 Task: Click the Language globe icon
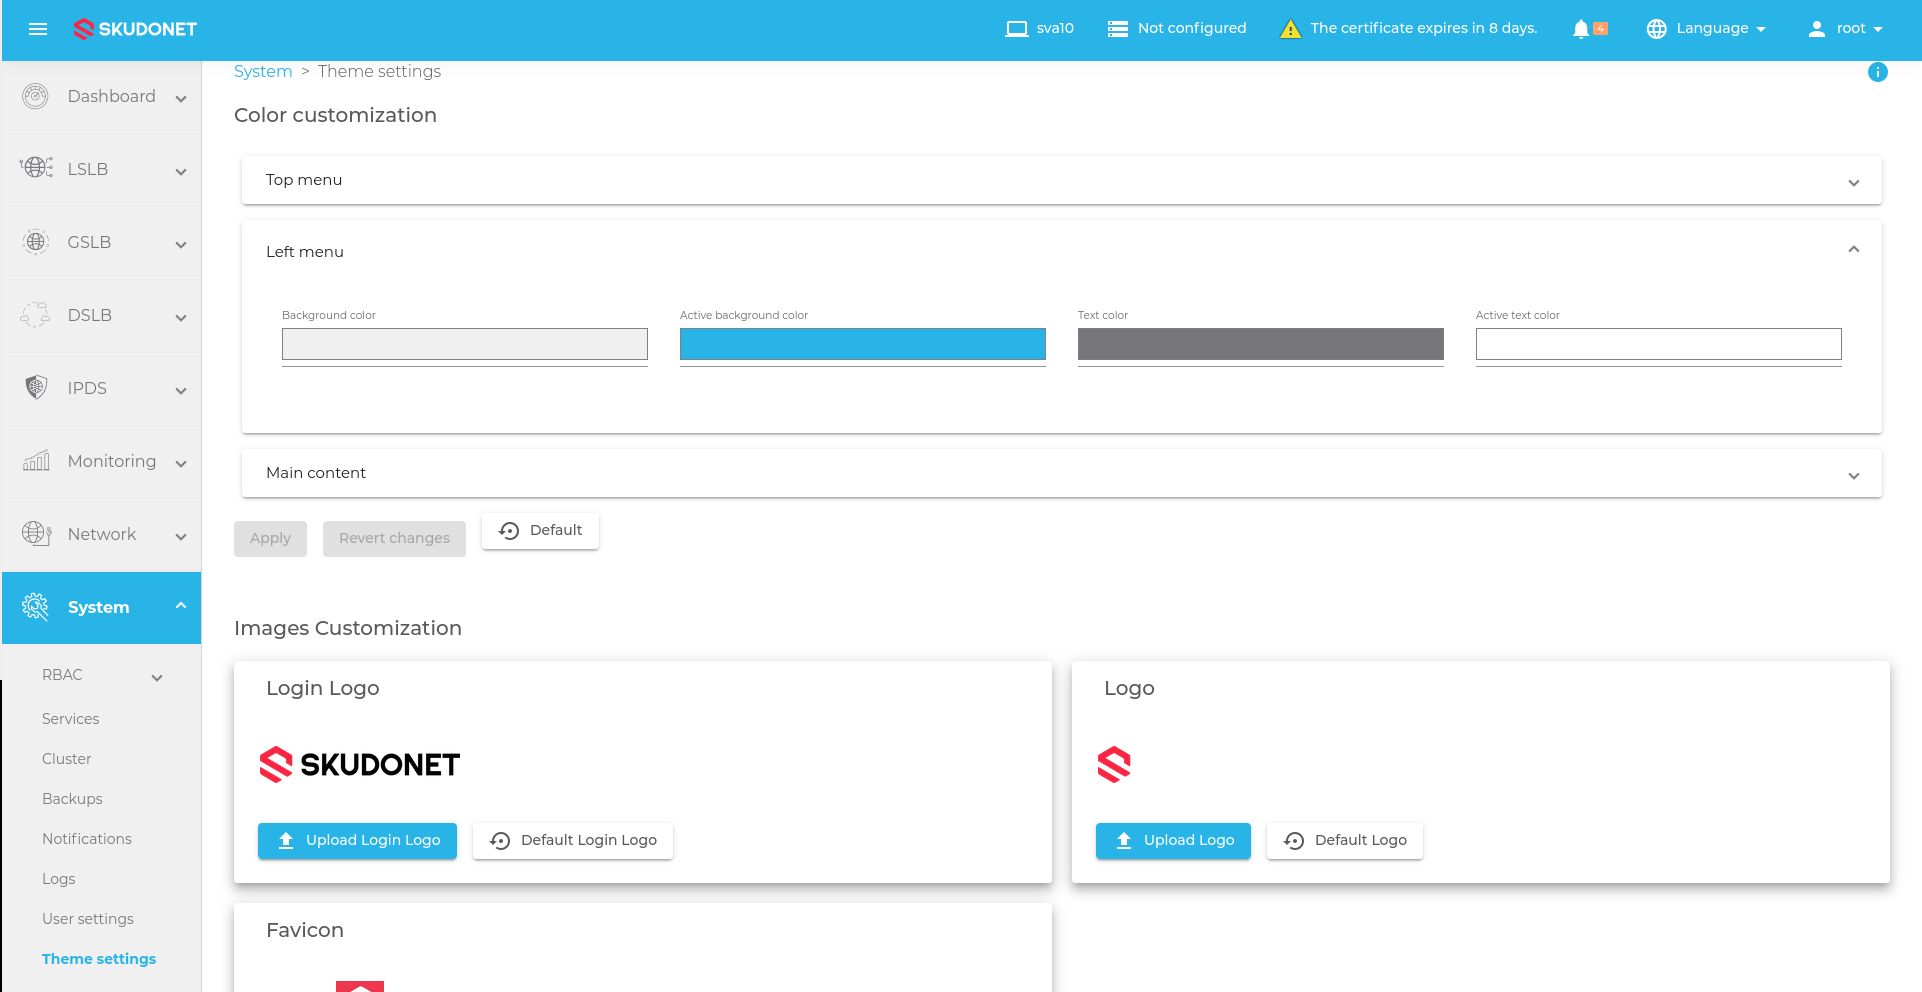pos(1657,29)
